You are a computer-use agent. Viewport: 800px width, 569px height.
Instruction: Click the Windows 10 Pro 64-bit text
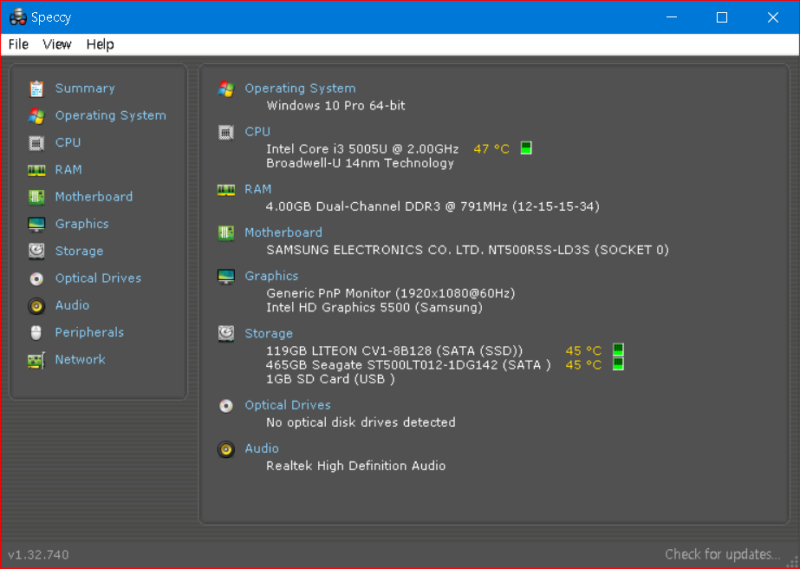click(336, 106)
